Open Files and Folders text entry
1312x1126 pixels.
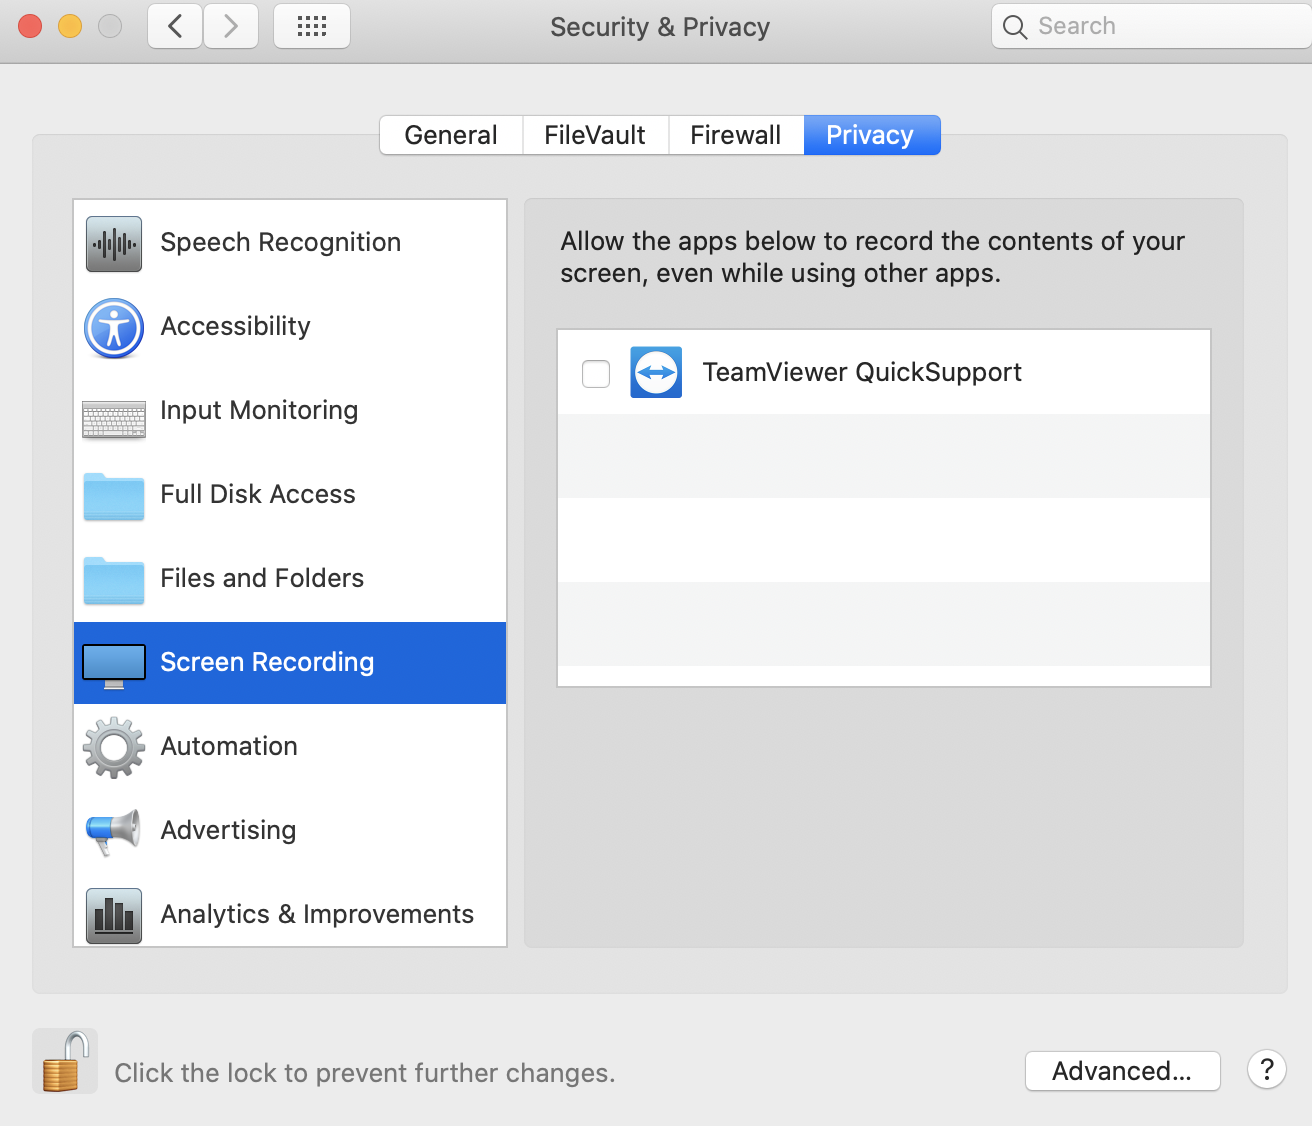(262, 578)
